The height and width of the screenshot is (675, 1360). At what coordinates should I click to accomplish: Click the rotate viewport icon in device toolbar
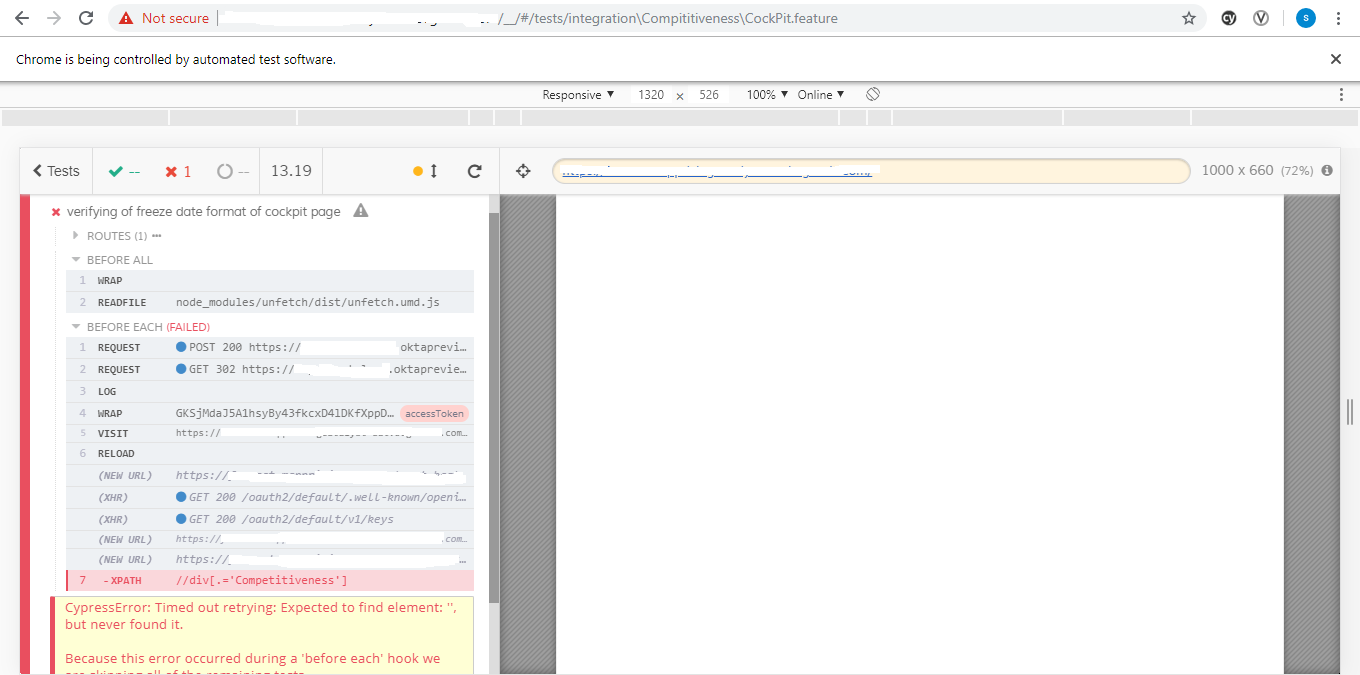point(872,93)
